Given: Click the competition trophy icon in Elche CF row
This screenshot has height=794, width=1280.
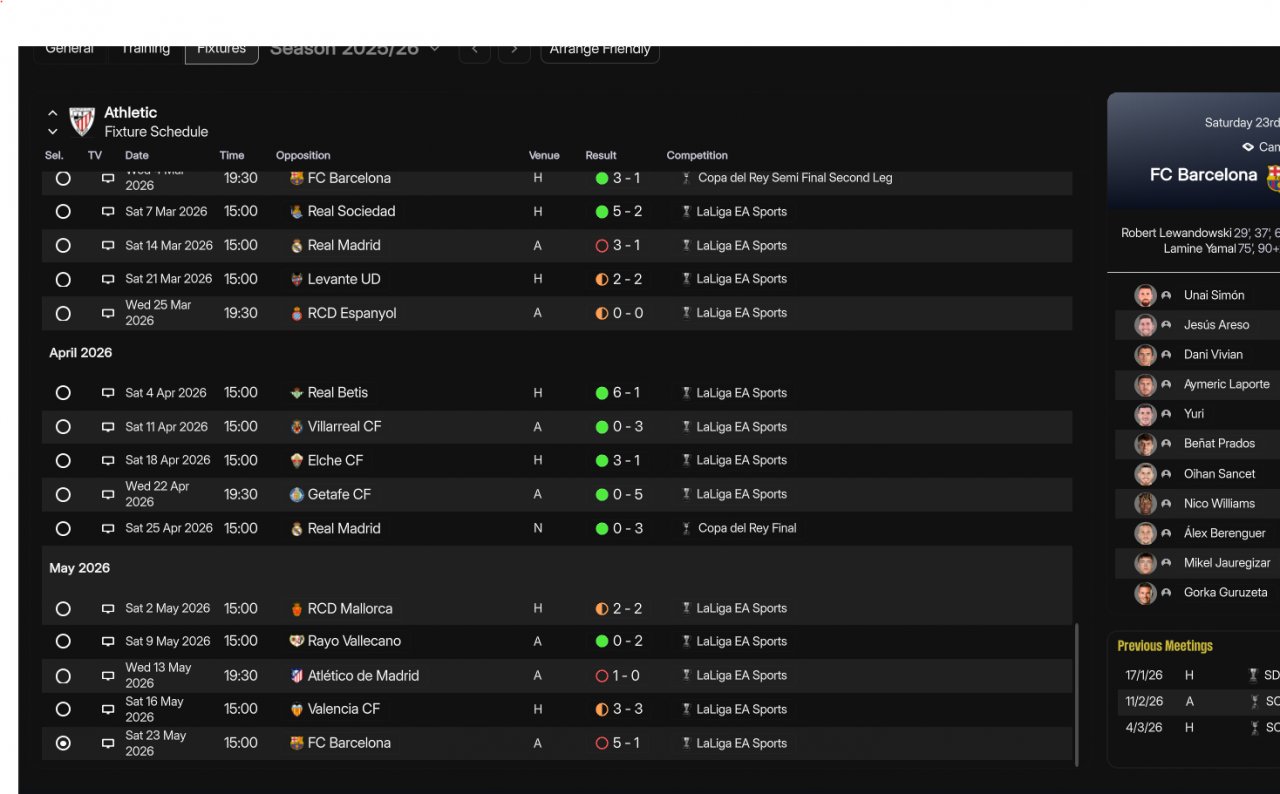Looking at the screenshot, I should 686,461.
